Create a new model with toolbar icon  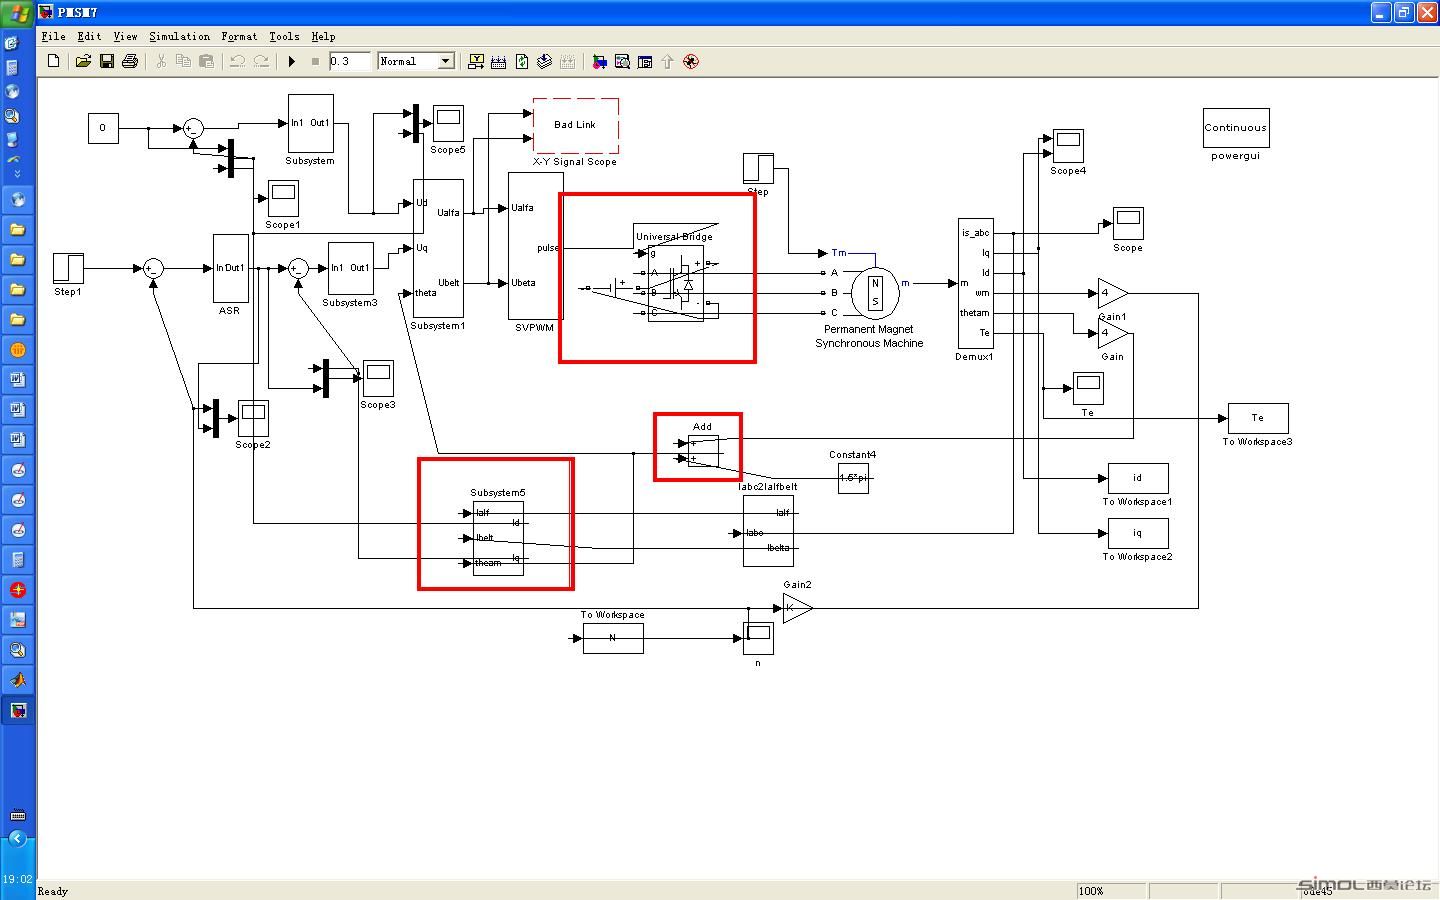click(54, 61)
